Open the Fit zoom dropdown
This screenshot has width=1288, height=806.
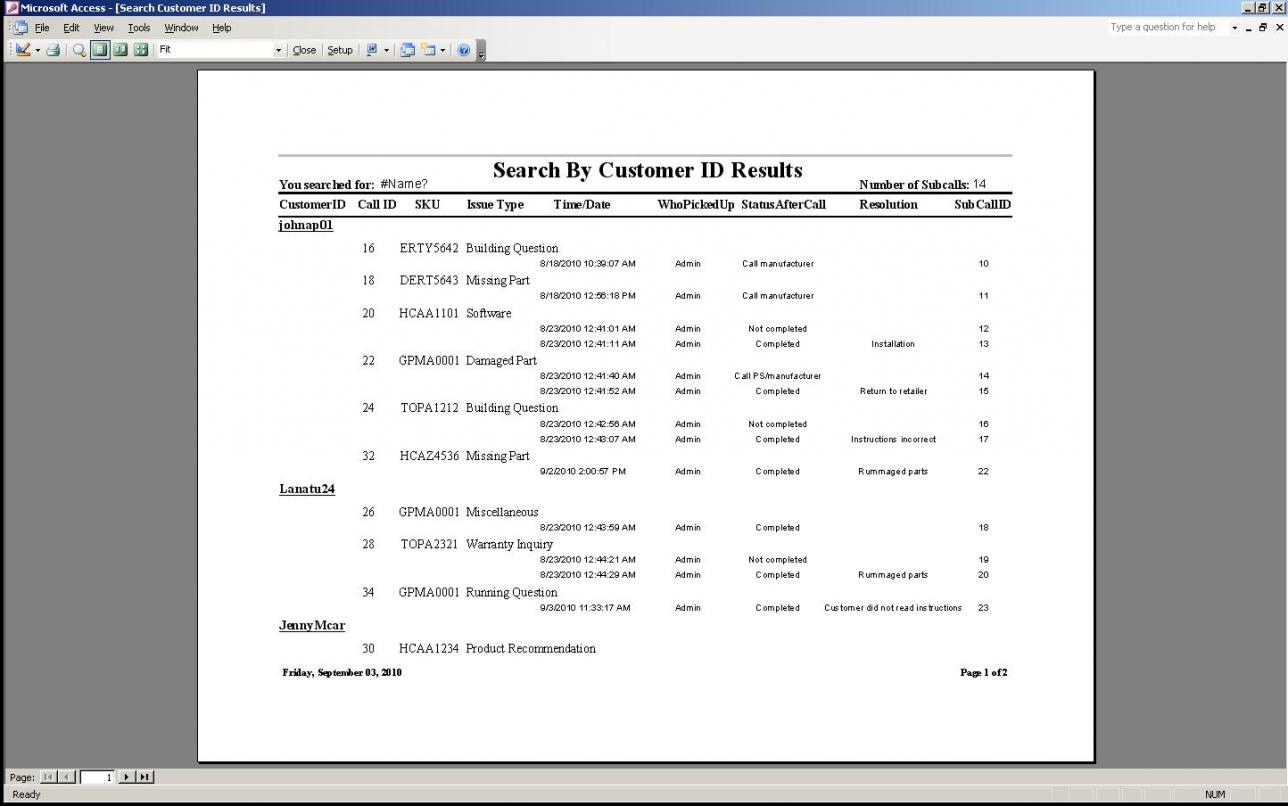point(279,49)
